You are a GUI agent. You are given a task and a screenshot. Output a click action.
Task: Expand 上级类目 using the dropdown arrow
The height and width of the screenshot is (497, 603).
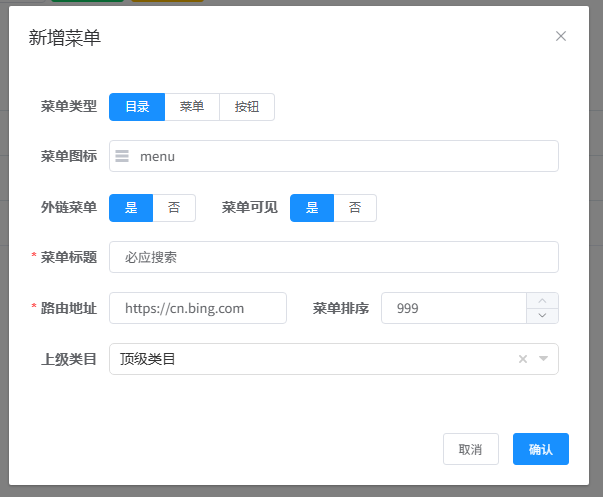coord(544,359)
